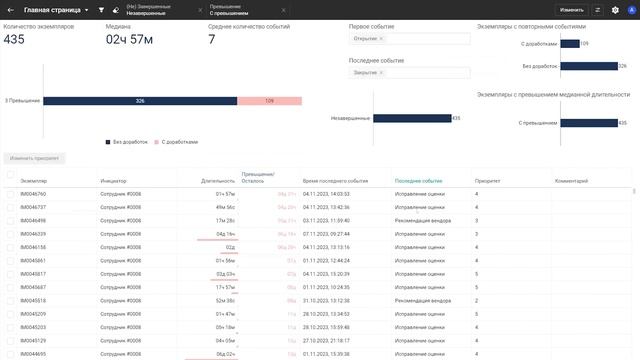This screenshot has width=640, height=360.
Task: Click the pink С доработками 109 stacked bar
Action: point(269,101)
